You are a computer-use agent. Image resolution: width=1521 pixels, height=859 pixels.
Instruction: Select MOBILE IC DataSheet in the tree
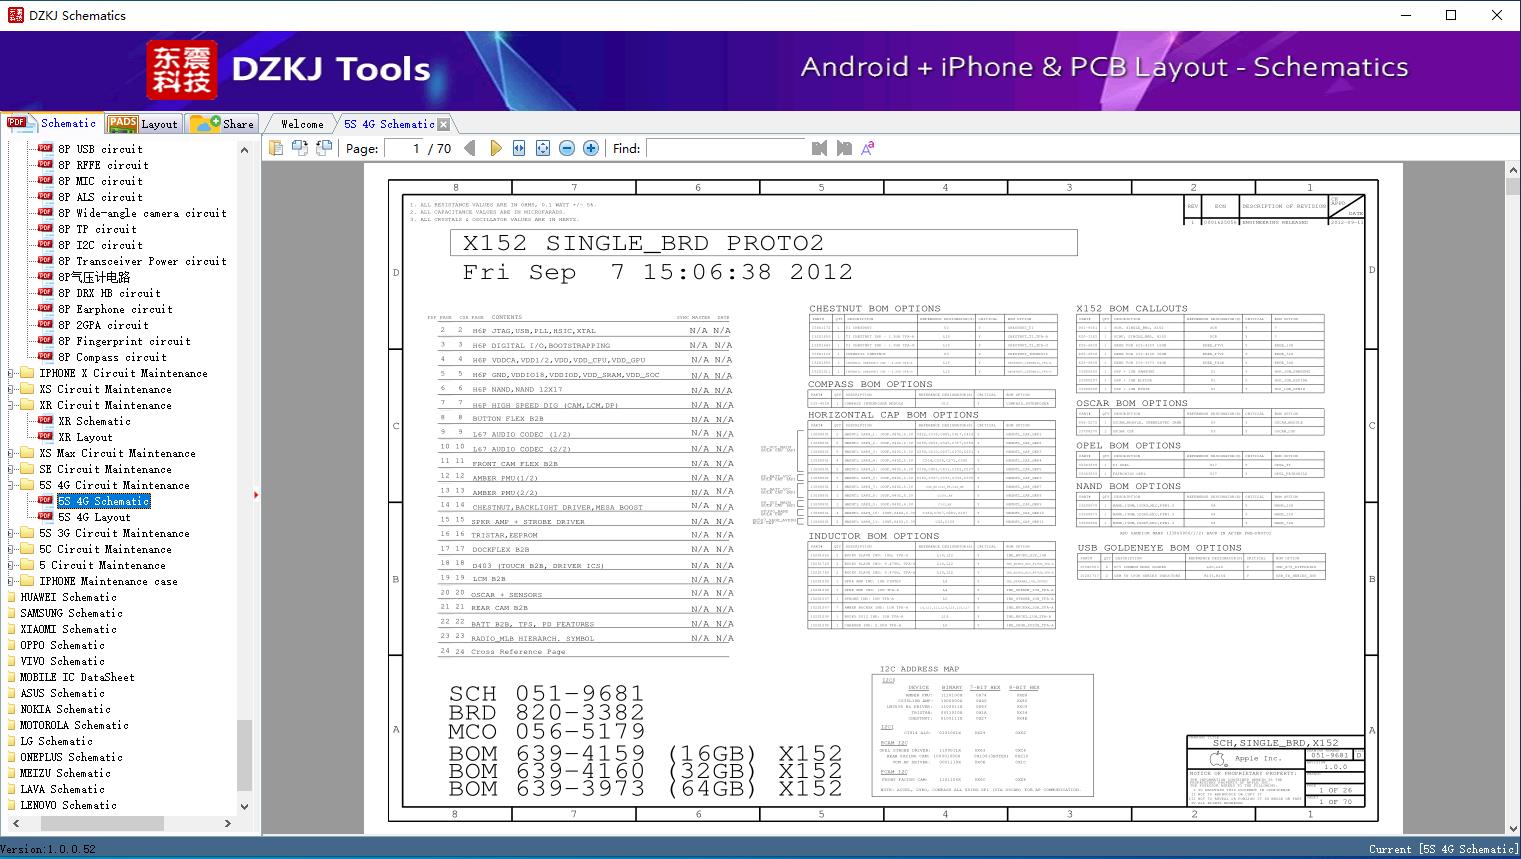click(77, 677)
